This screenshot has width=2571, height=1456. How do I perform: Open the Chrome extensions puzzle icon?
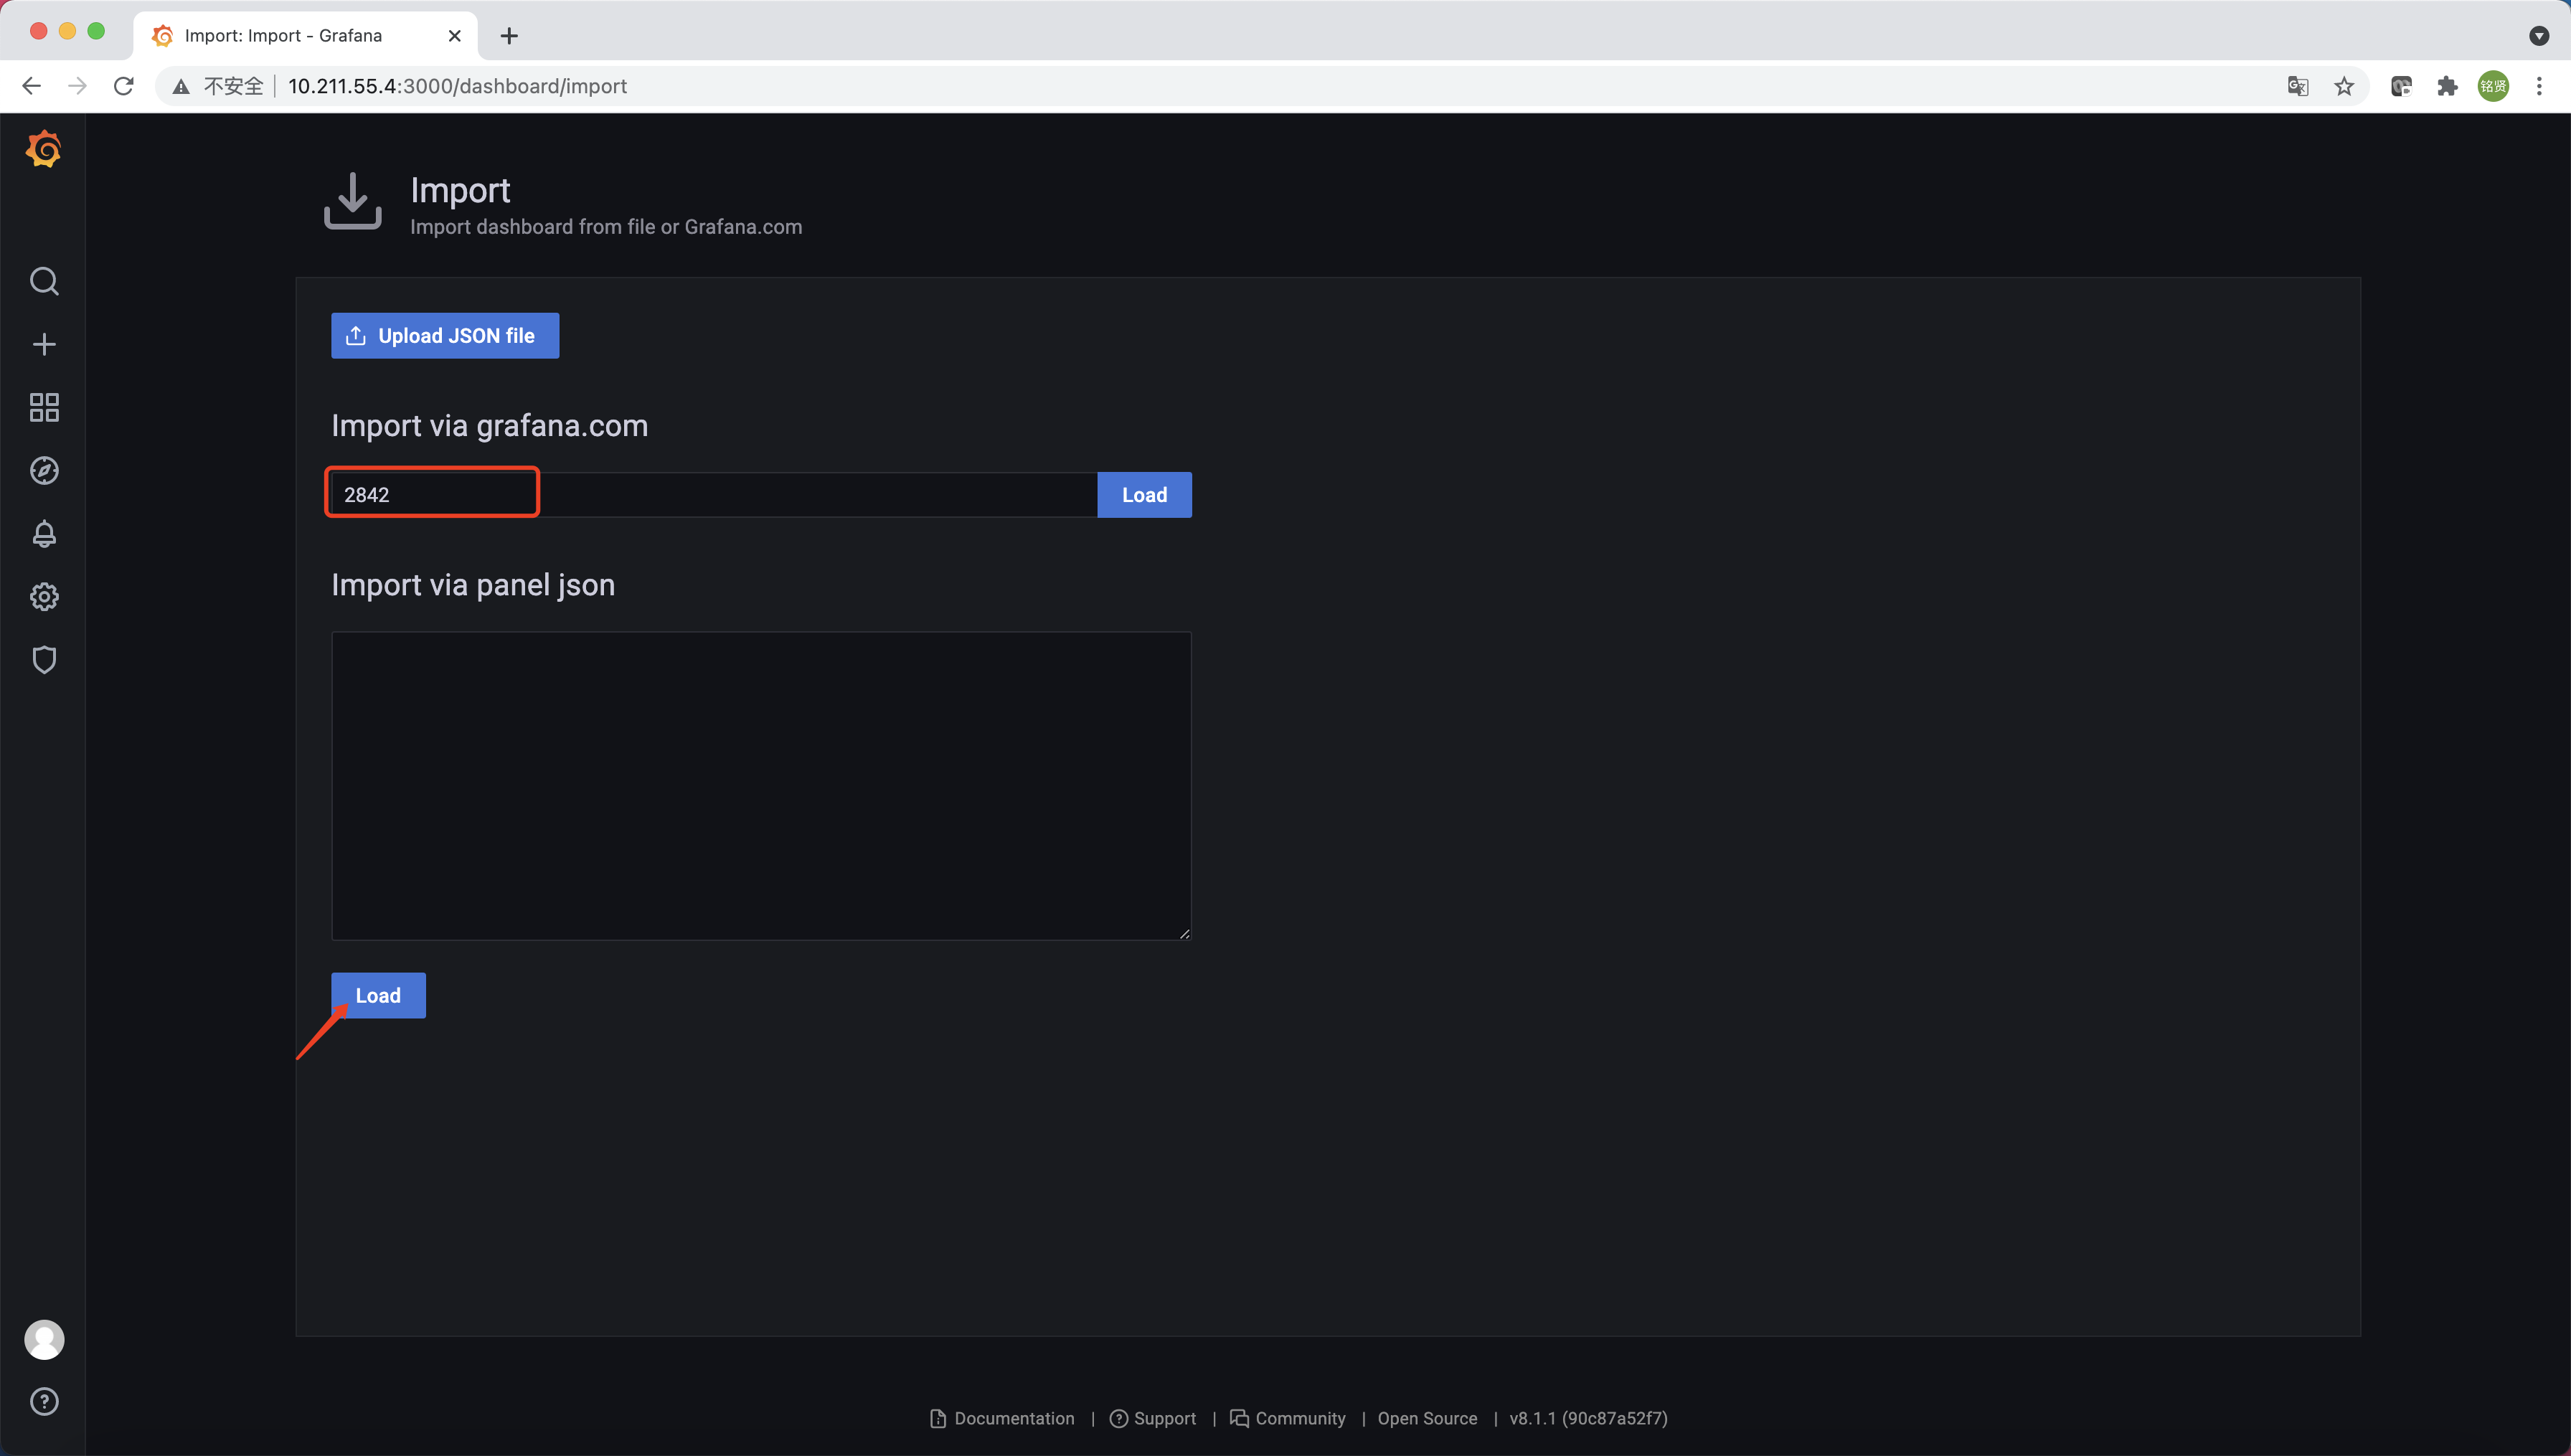[x=2447, y=87]
